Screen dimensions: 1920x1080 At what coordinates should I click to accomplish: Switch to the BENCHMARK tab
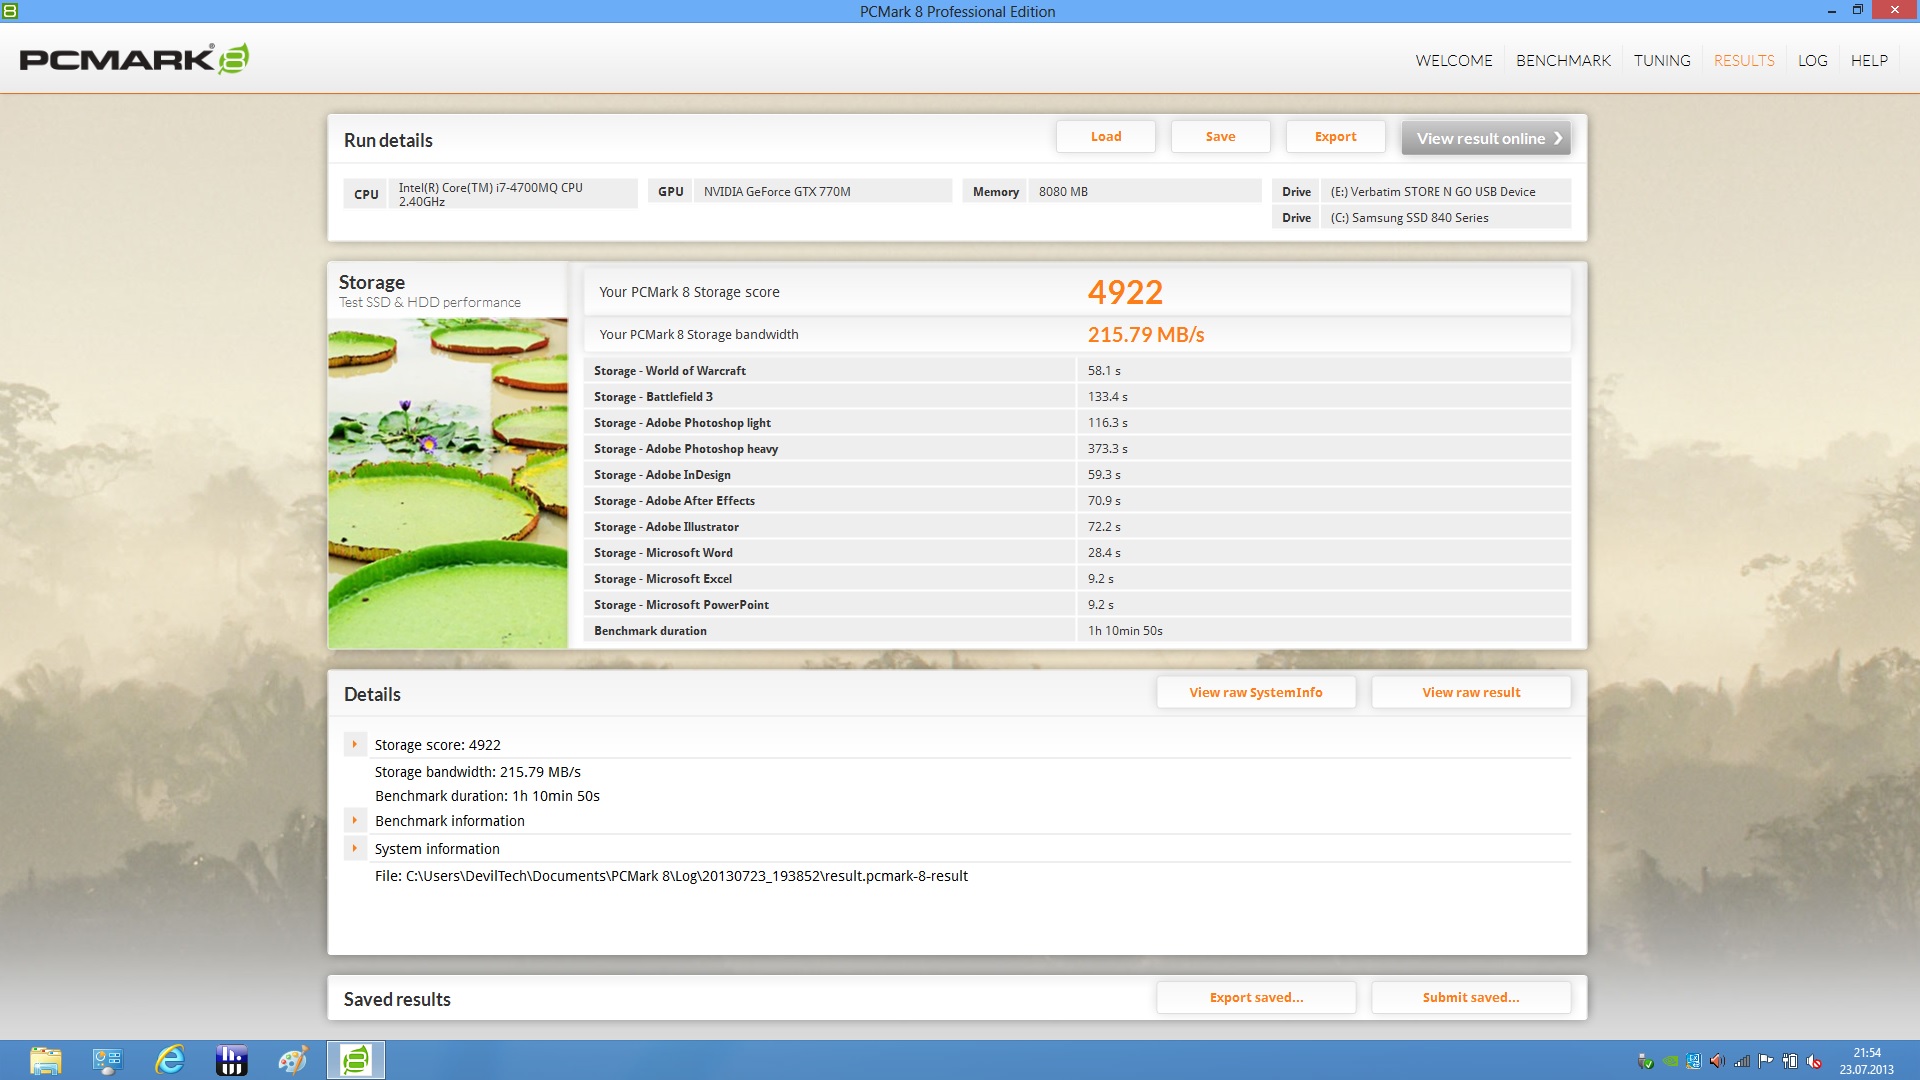tap(1563, 60)
